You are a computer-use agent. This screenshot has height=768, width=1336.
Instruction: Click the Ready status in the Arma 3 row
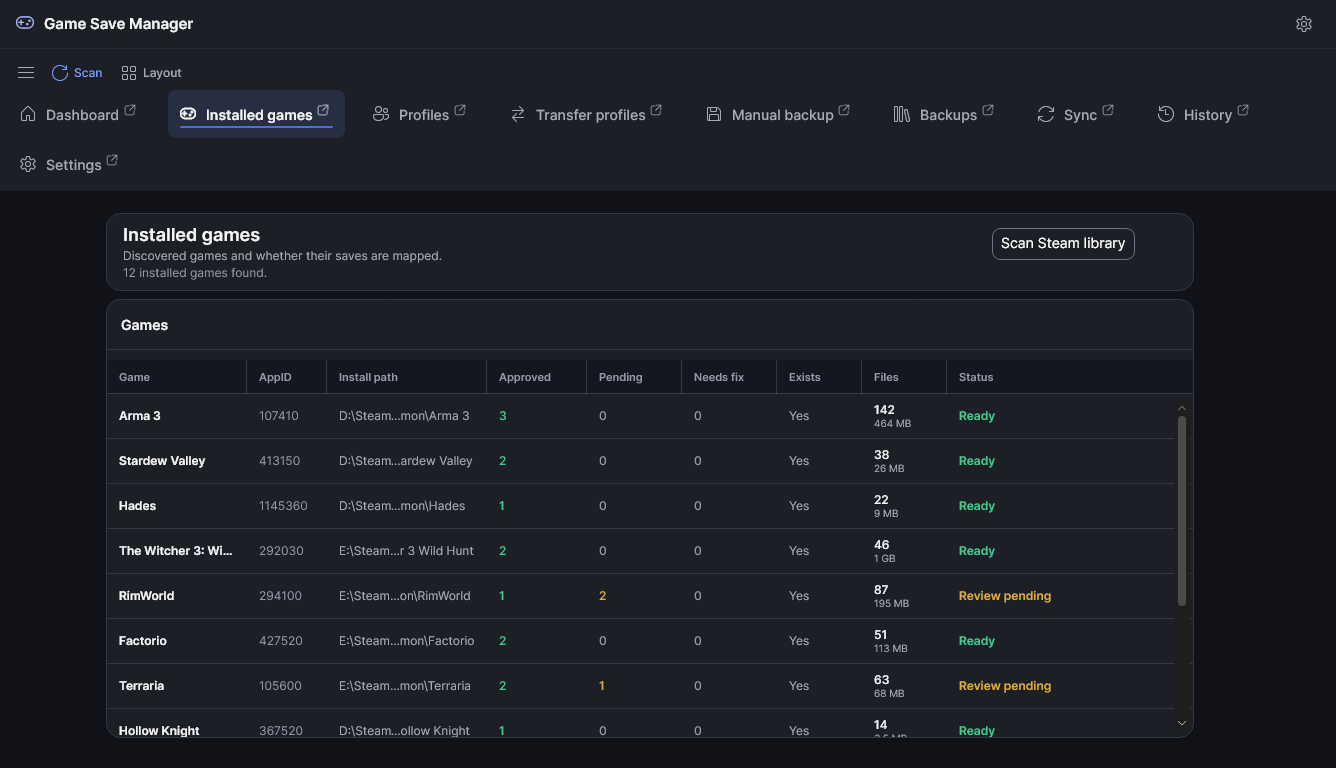click(x=977, y=416)
